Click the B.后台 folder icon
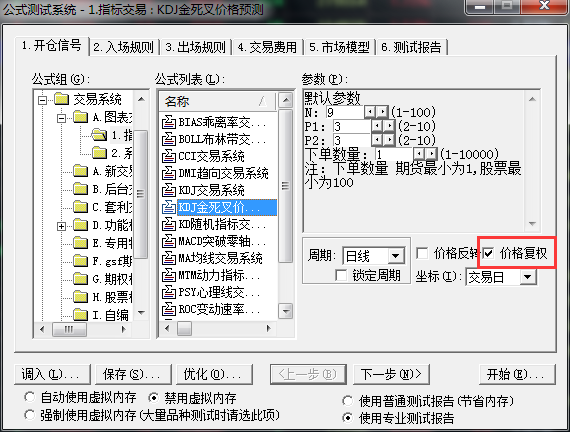The image size is (570, 432). point(81,189)
